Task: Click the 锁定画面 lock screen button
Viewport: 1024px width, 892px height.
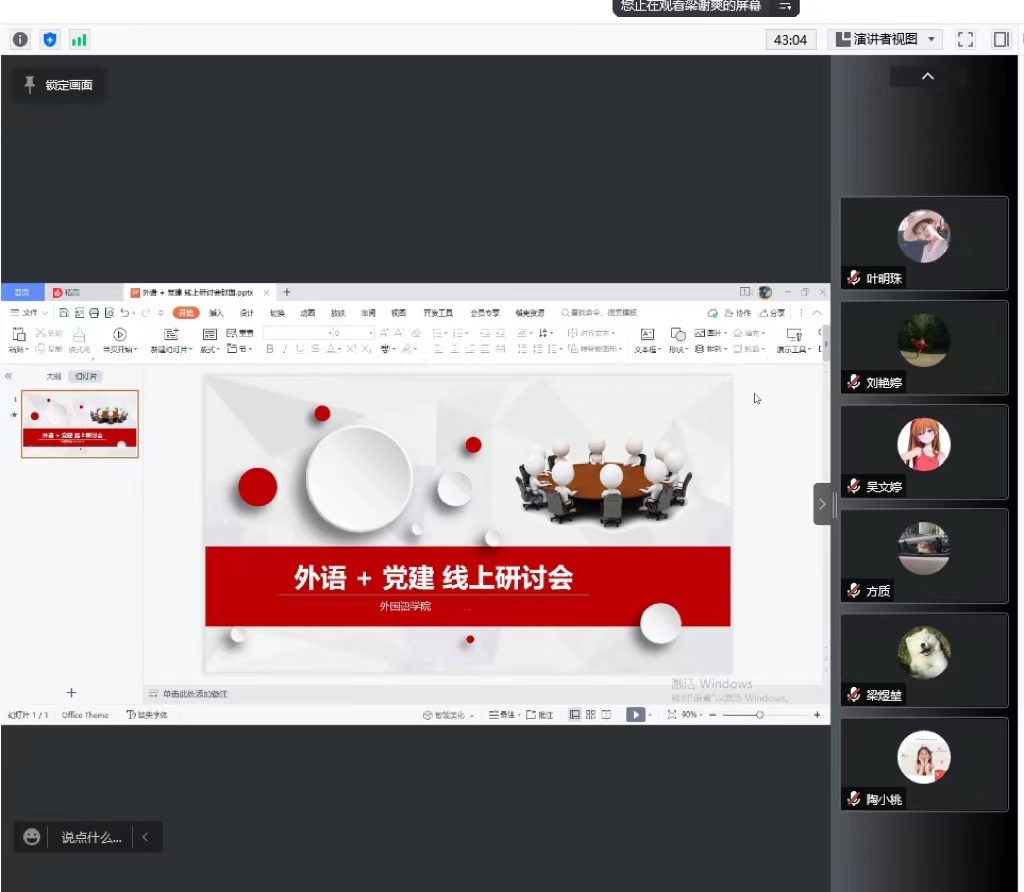Action: (x=58, y=85)
